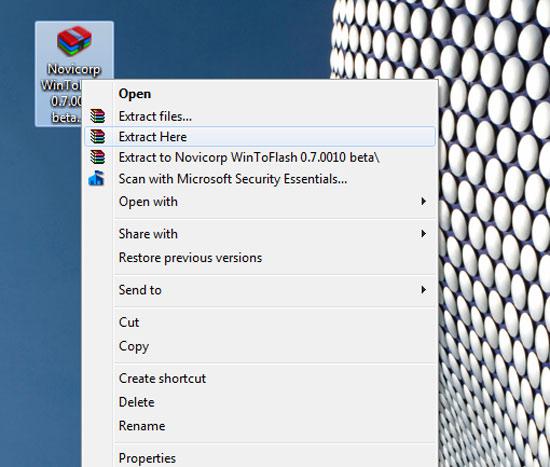Click the Microsoft Security Essentials castle icon

[96, 178]
